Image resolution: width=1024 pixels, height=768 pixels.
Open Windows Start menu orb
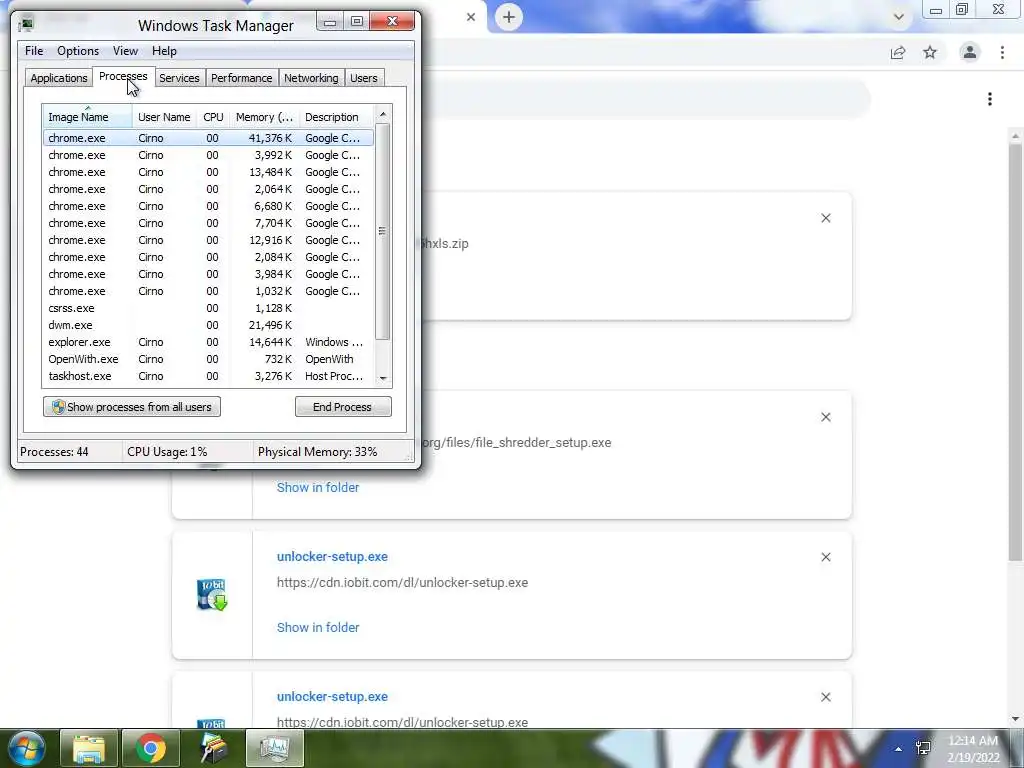[27, 748]
